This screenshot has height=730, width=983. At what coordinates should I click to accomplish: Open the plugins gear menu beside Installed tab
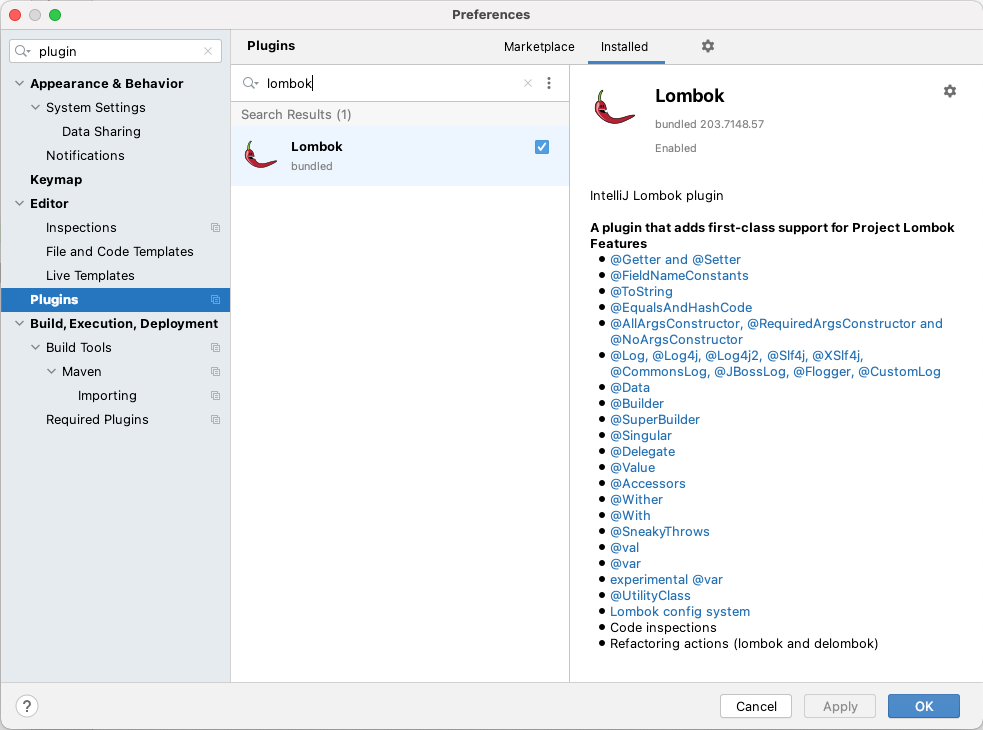pyautogui.click(x=708, y=46)
